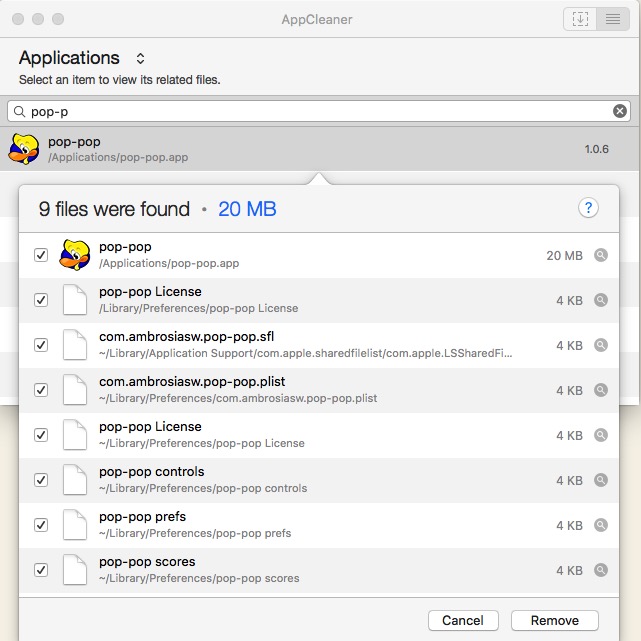This screenshot has height=641, width=641.
Task: Click 20 MB size of pop-pop.app row
Action: click(x=564, y=256)
